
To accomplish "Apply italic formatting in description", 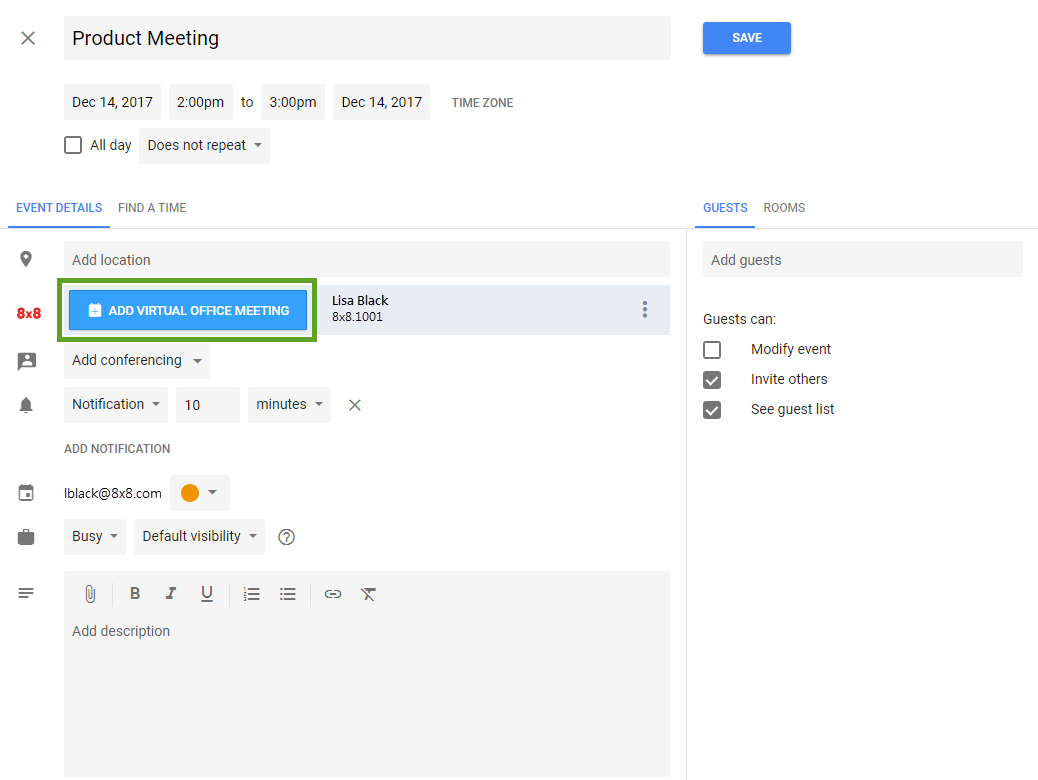I will (171, 593).
